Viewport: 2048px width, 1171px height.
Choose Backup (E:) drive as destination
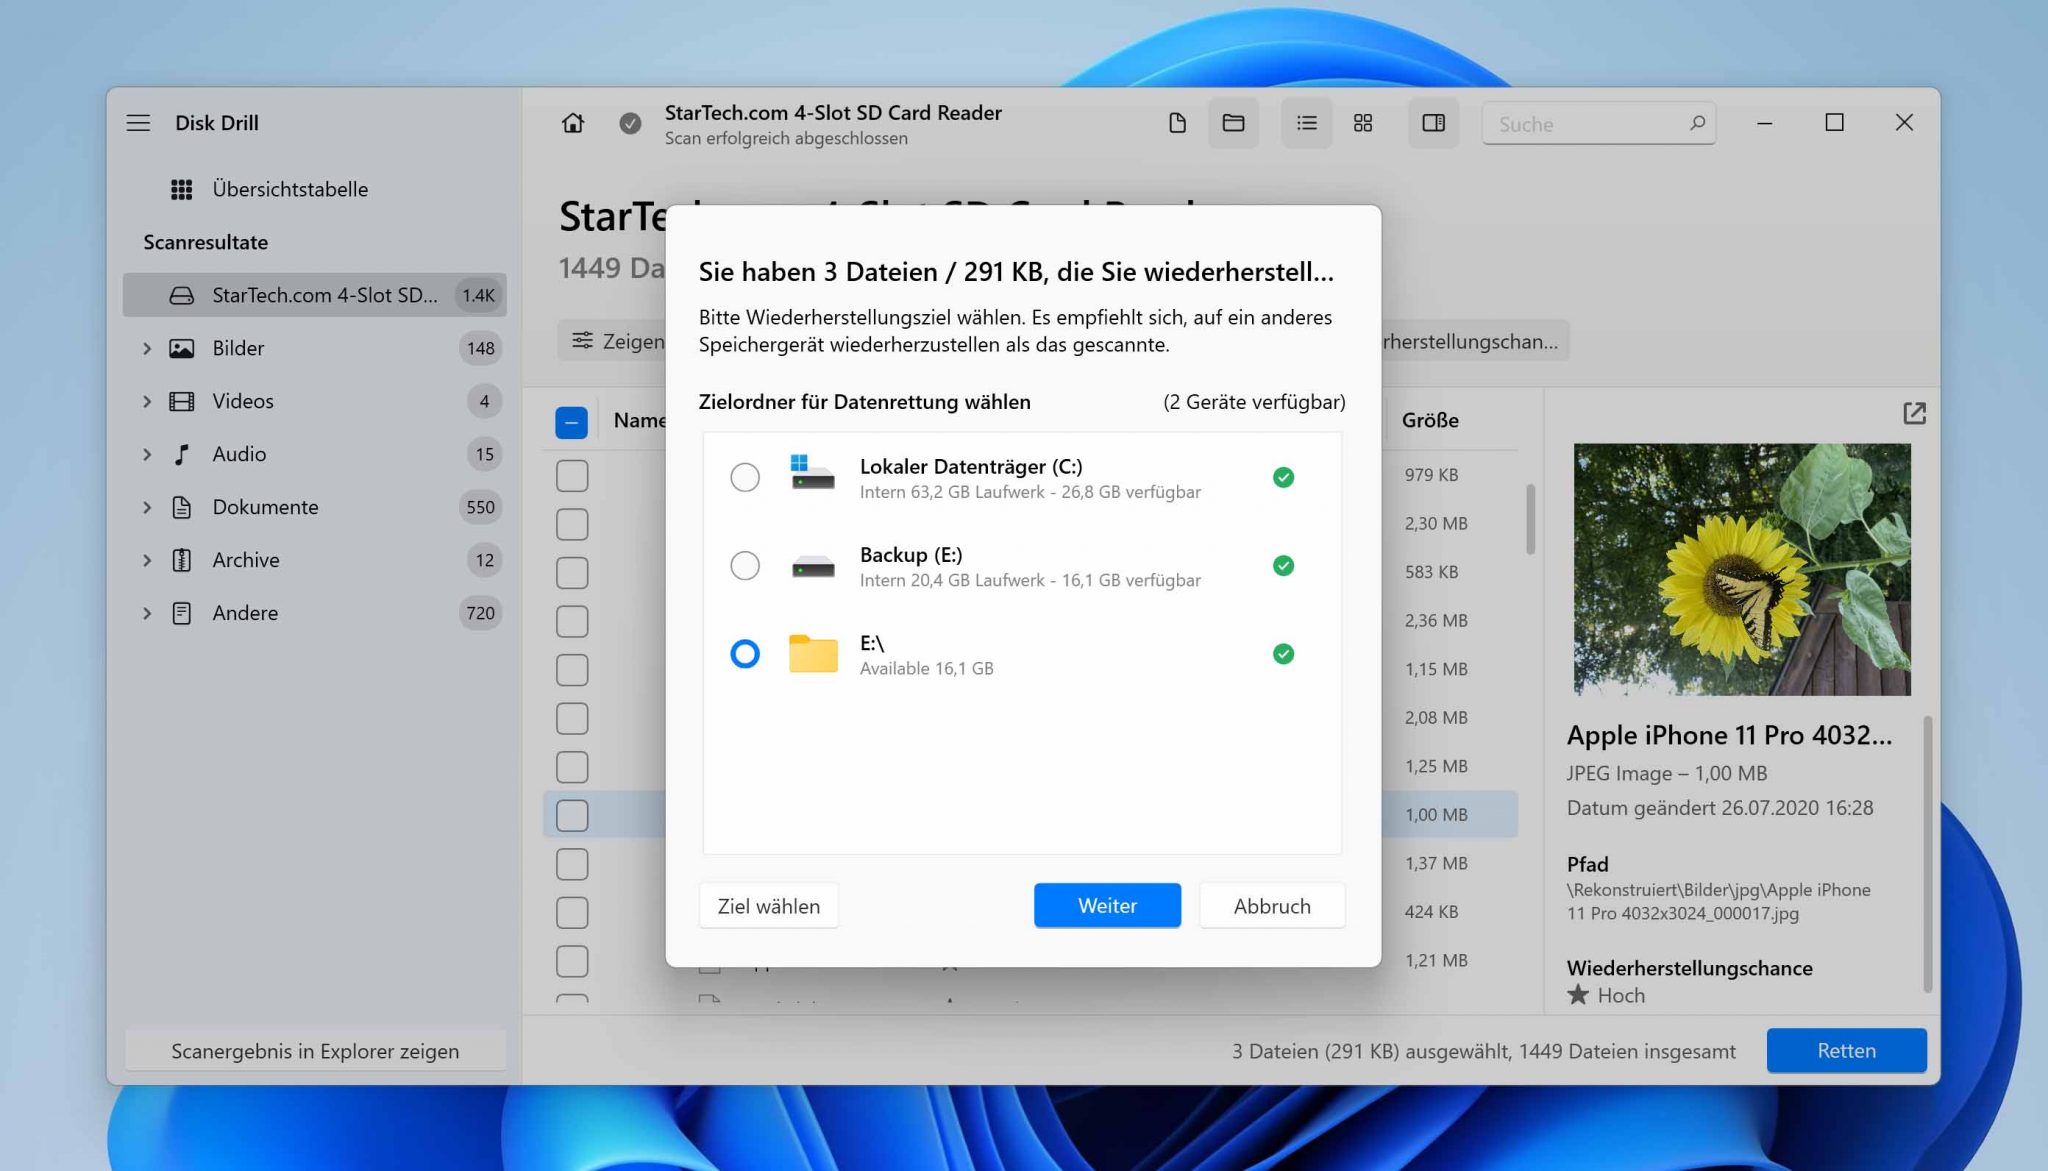pos(745,566)
